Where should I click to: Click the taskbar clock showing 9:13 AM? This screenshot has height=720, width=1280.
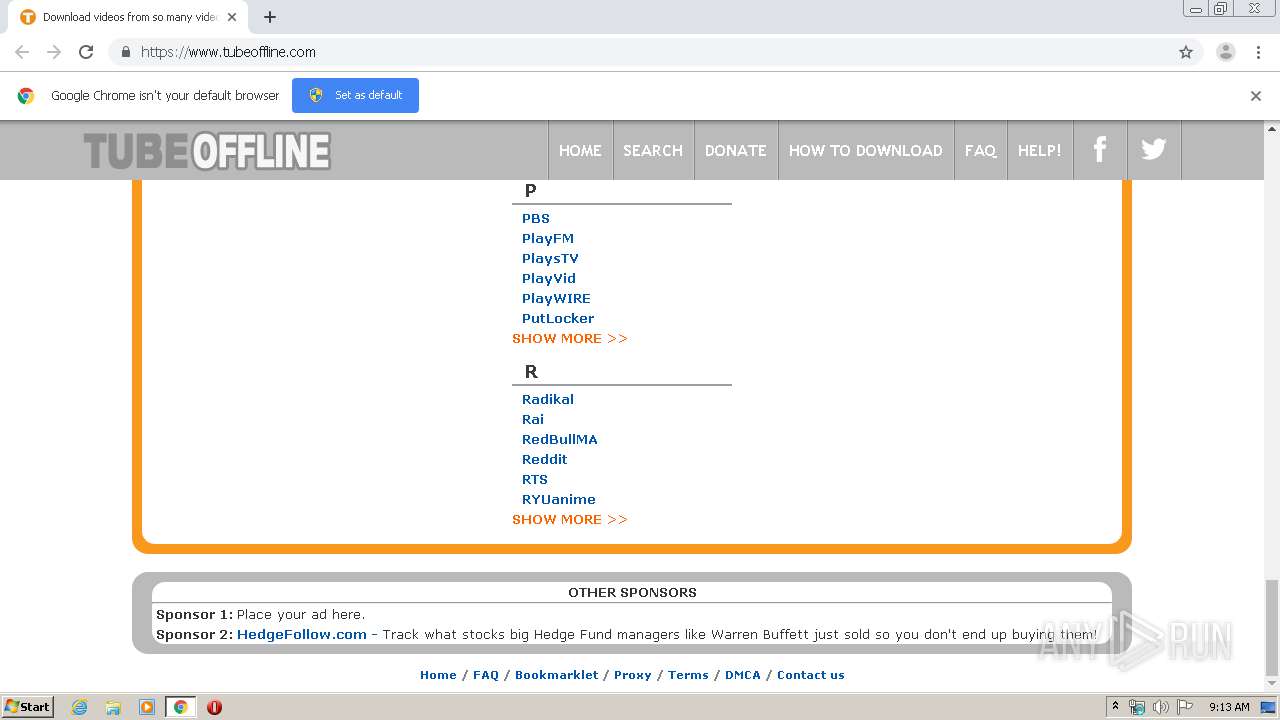tap(1229, 707)
